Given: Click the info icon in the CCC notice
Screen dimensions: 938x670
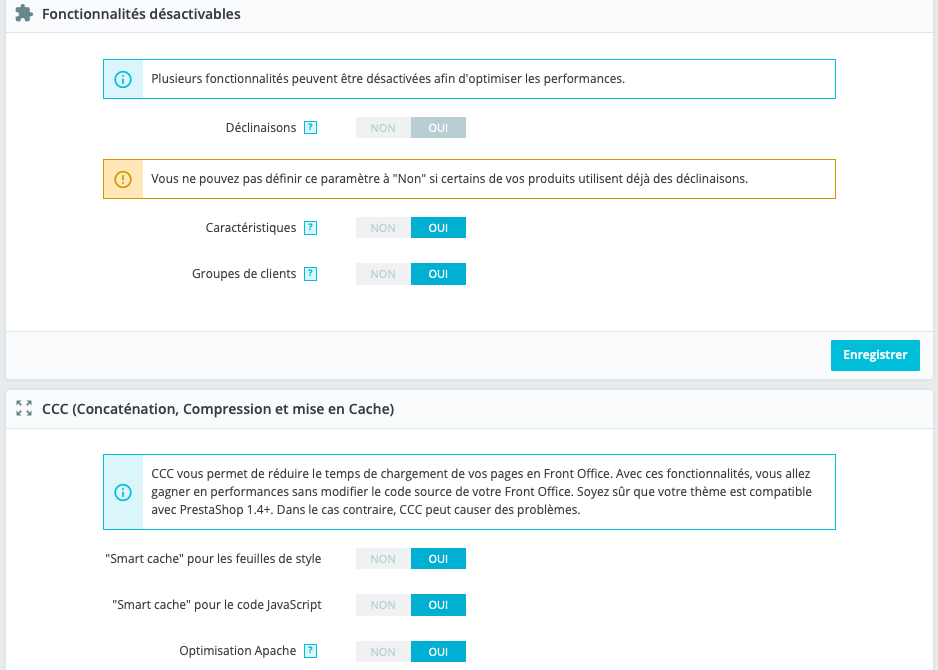Looking at the screenshot, I should click(x=123, y=492).
